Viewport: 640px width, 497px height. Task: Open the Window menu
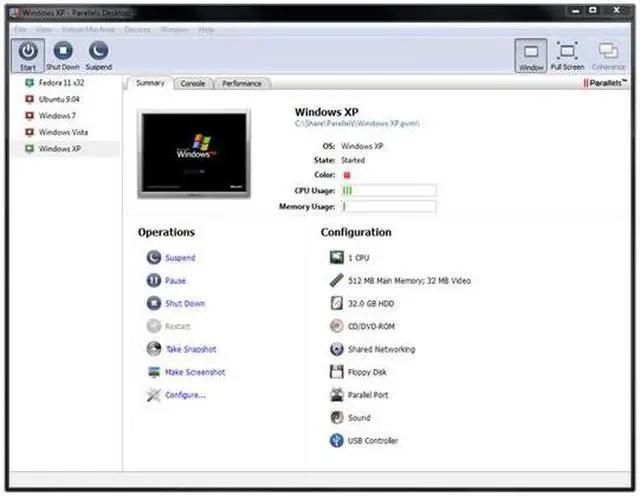click(x=174, y=30)
